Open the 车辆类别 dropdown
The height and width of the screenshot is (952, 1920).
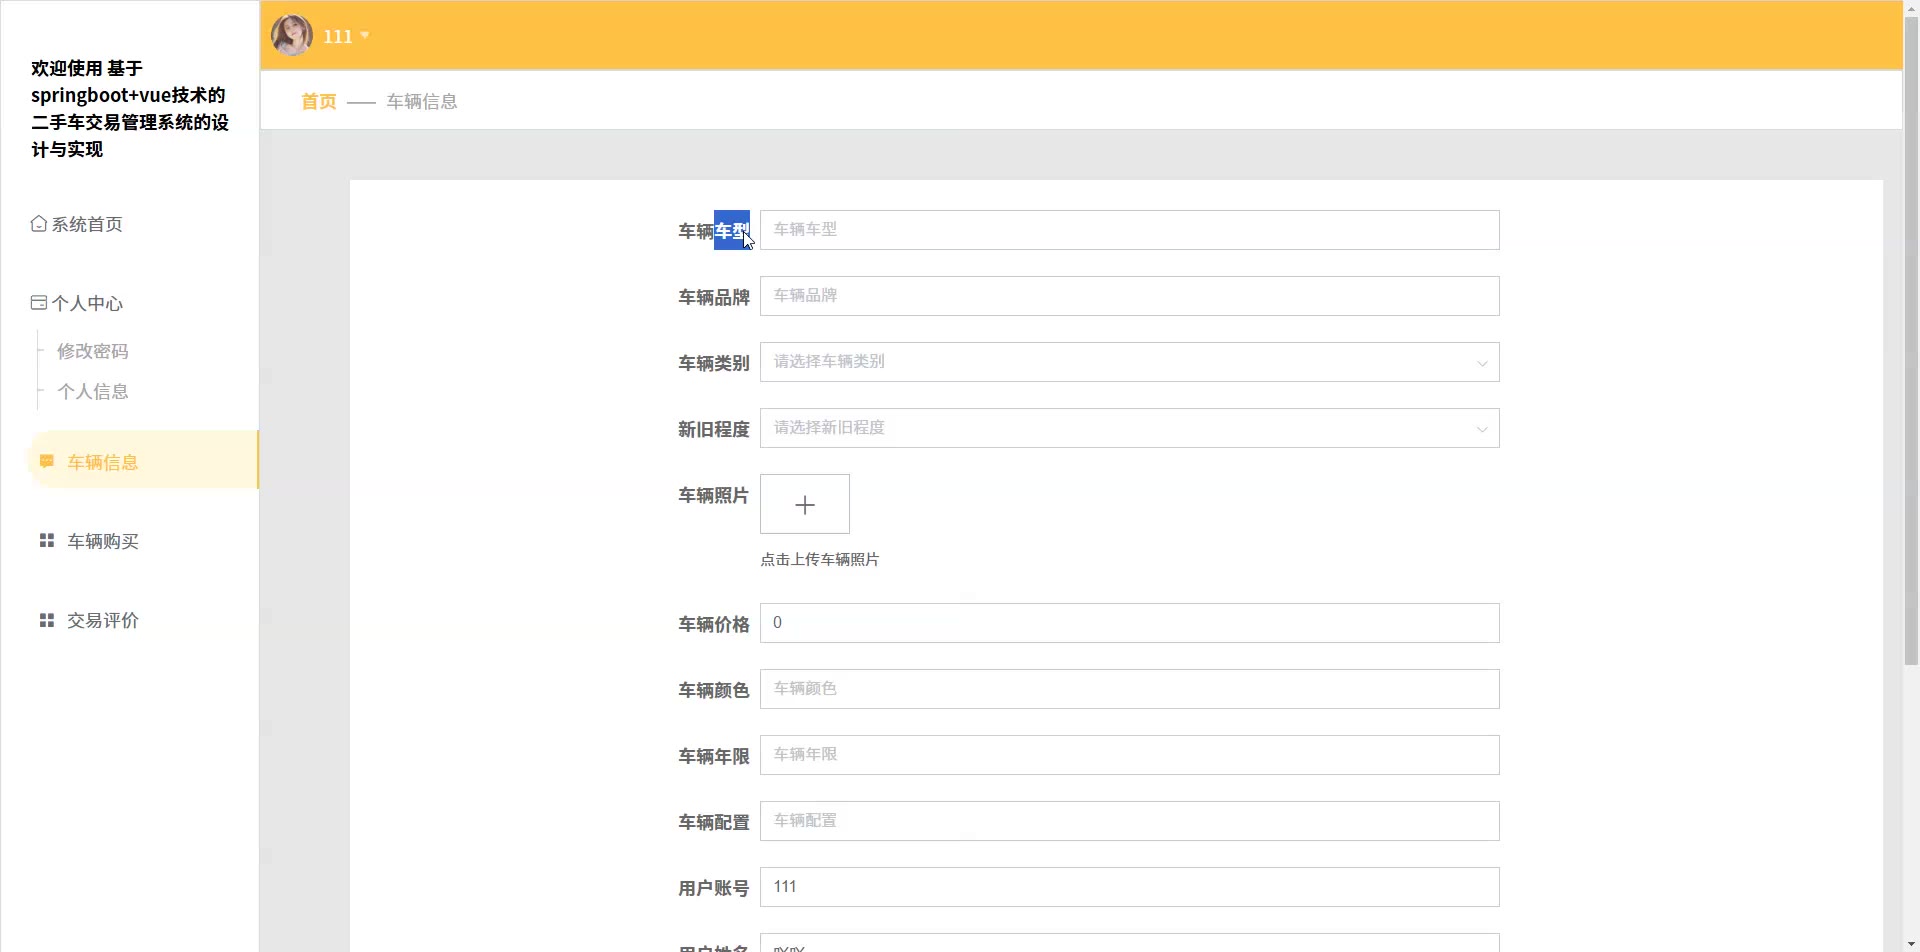tap(1130, 362)
